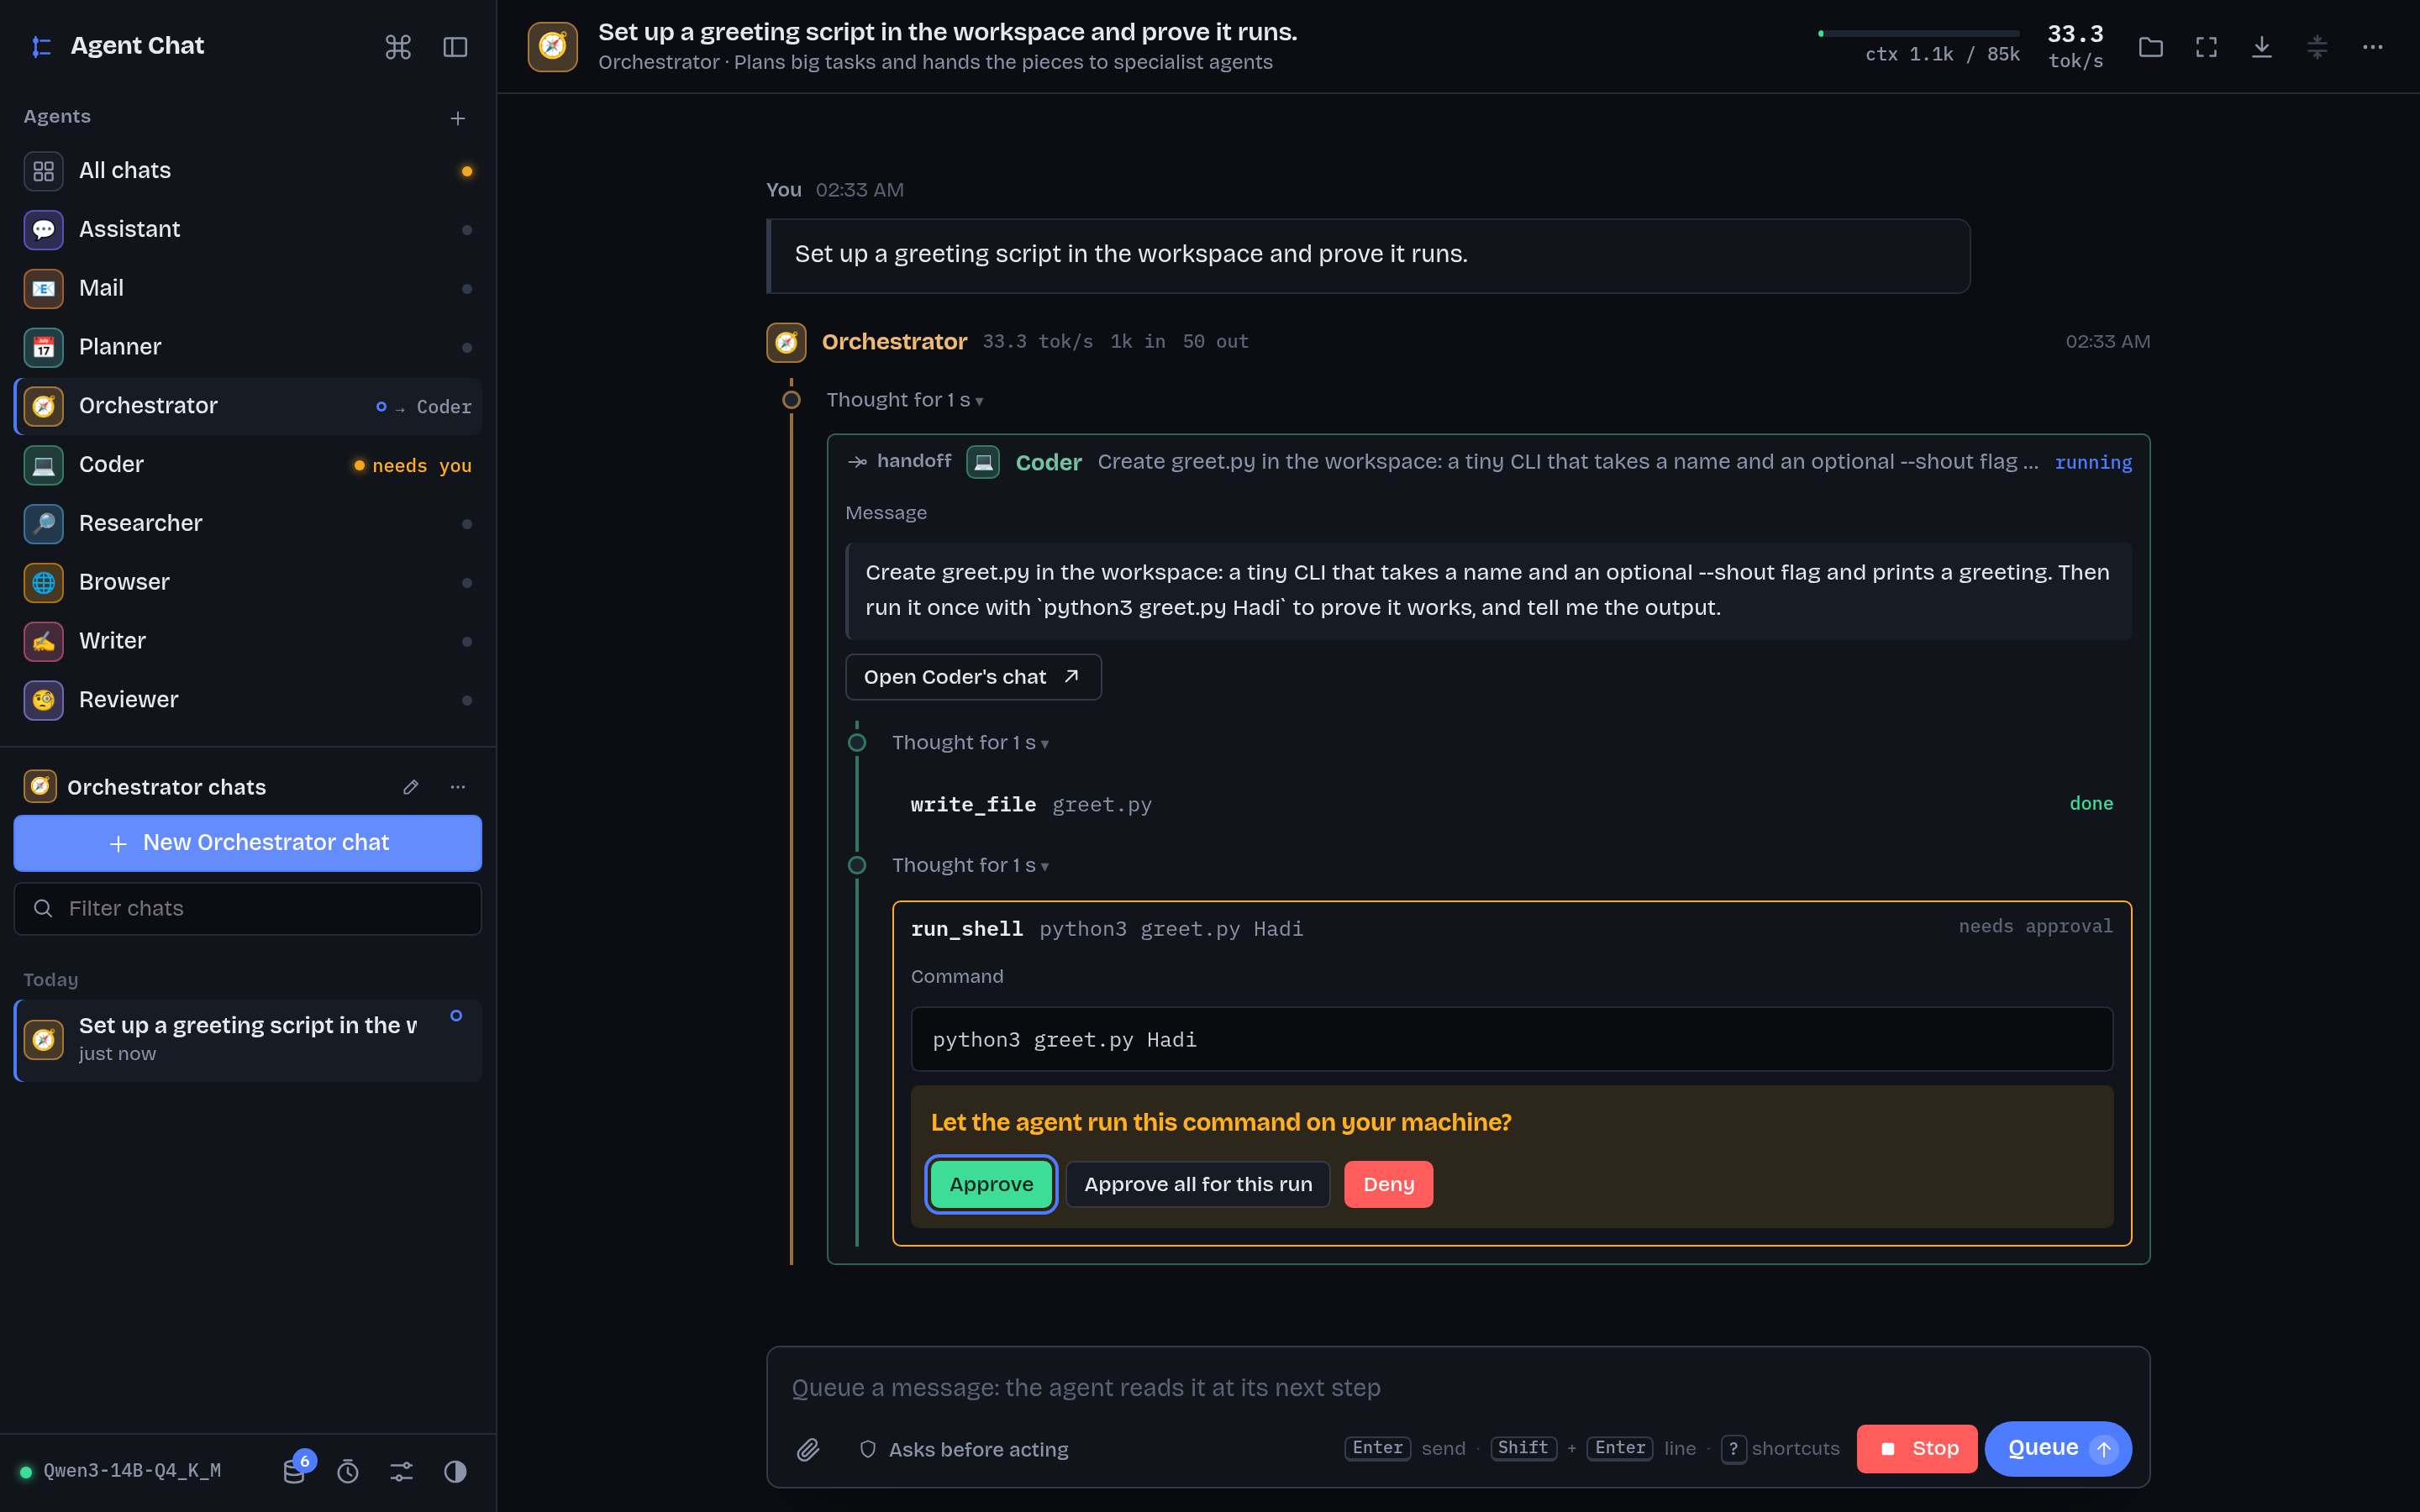
Task: Open Coder's chat link
Action: [x=973, y=677]
